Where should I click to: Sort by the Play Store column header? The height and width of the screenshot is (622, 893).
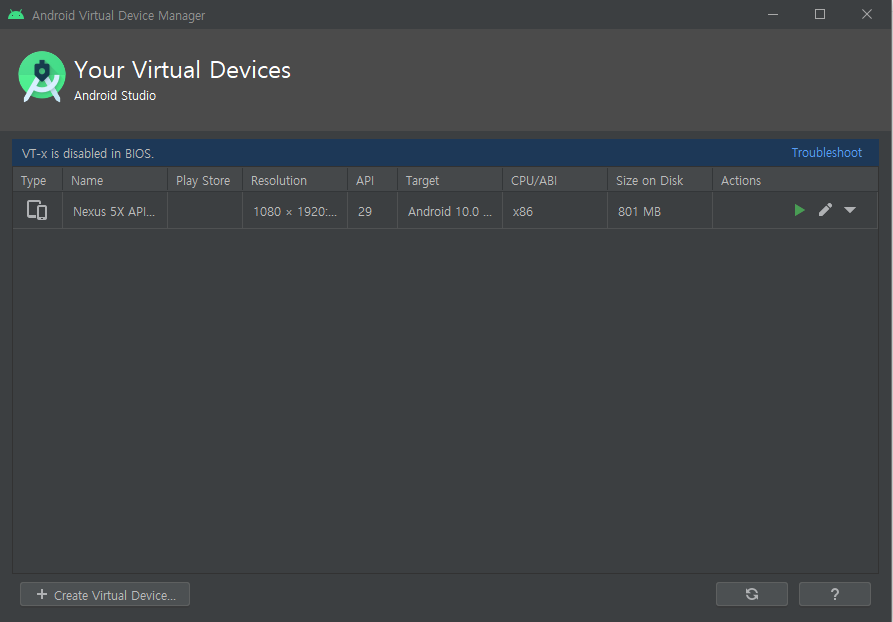(205, 180)
